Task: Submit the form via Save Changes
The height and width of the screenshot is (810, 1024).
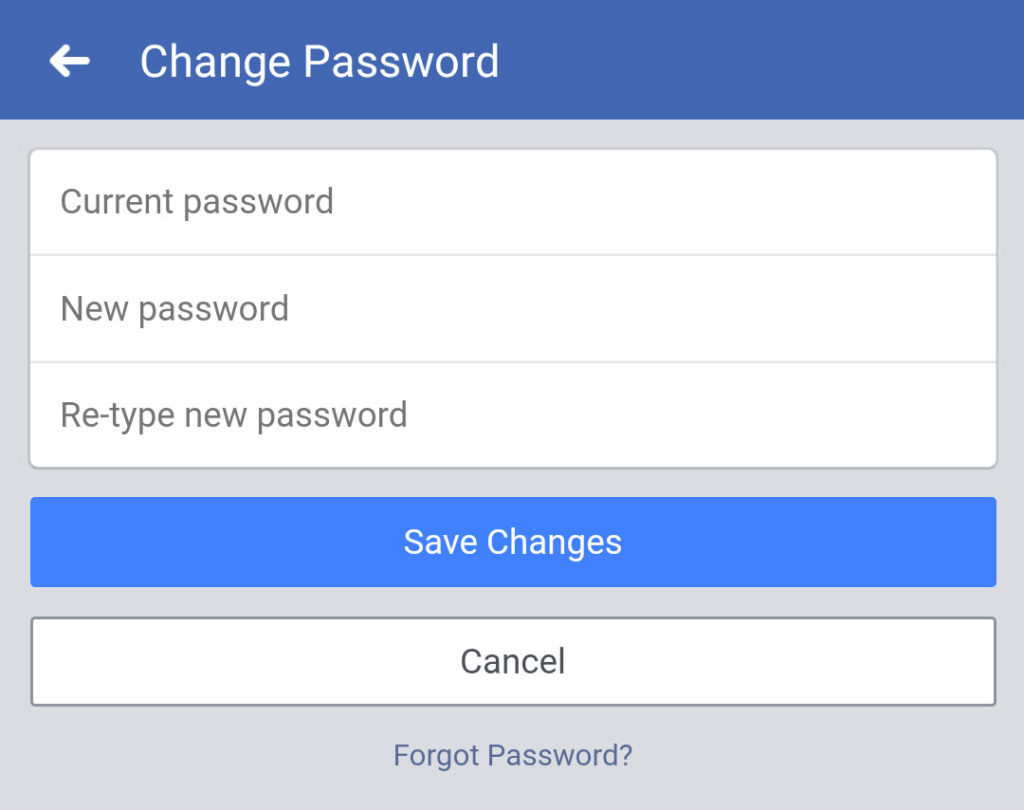Action: (x=513, y=542)
